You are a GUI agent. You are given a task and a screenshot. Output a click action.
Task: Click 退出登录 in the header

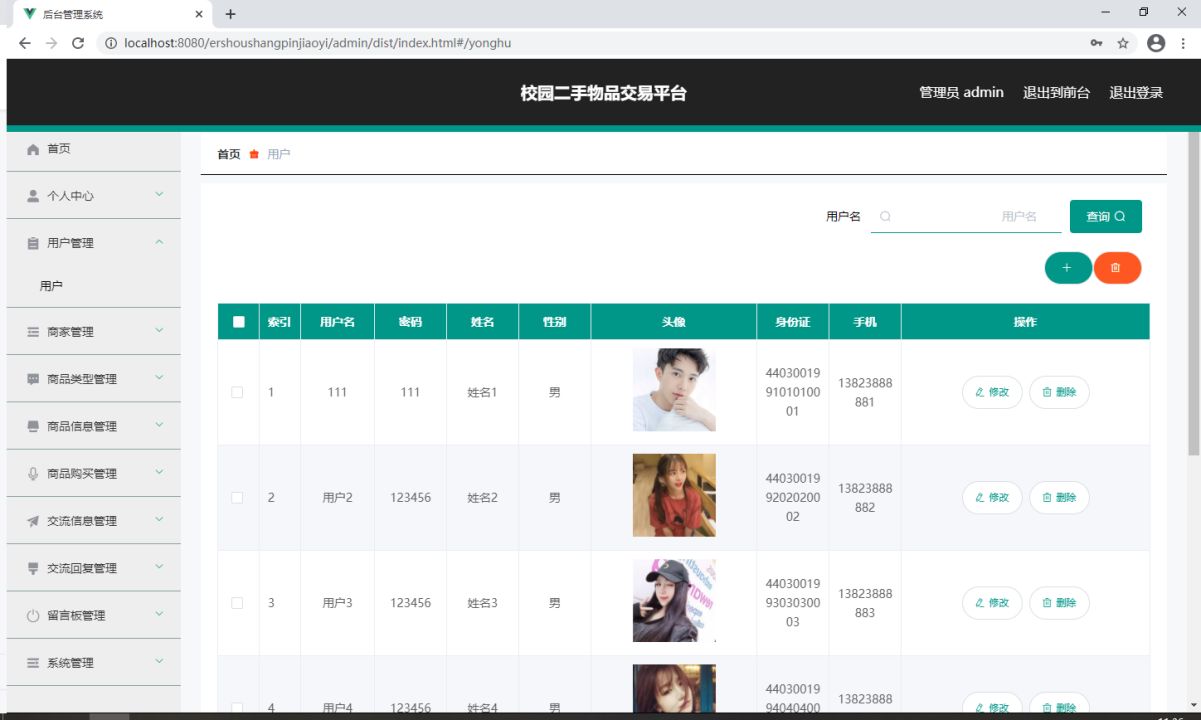click(x=1136, y=93)
